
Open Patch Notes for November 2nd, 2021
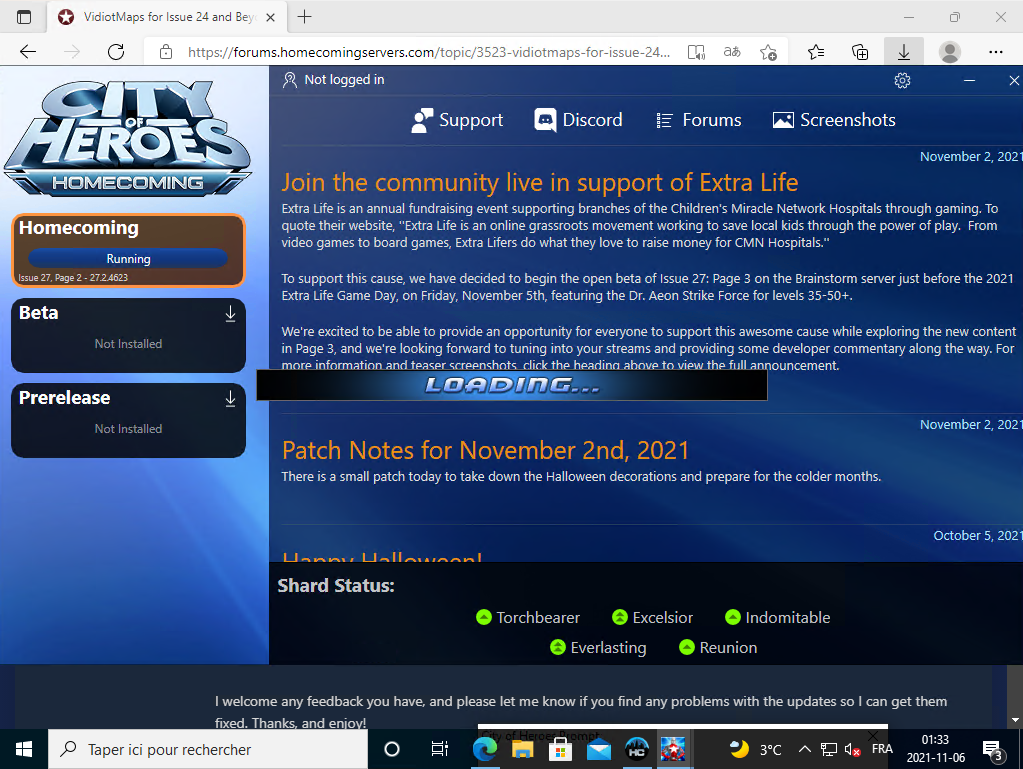[x=485, y=451]
